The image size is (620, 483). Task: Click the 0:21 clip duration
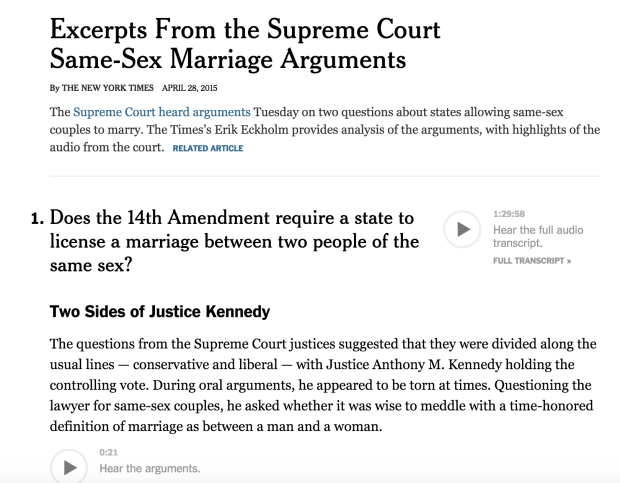point(109,454)
